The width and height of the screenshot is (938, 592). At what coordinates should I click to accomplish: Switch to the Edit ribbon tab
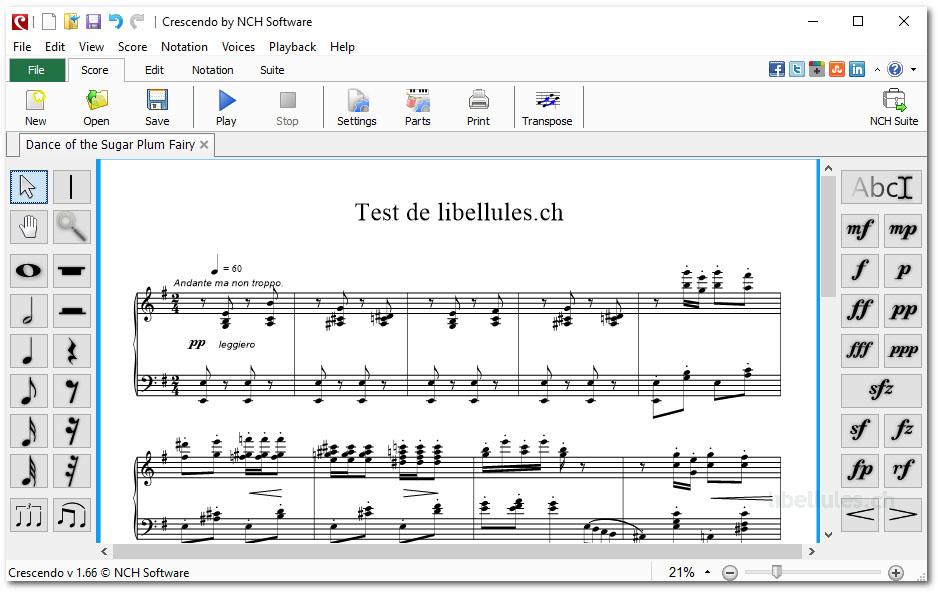coord(154,70)
